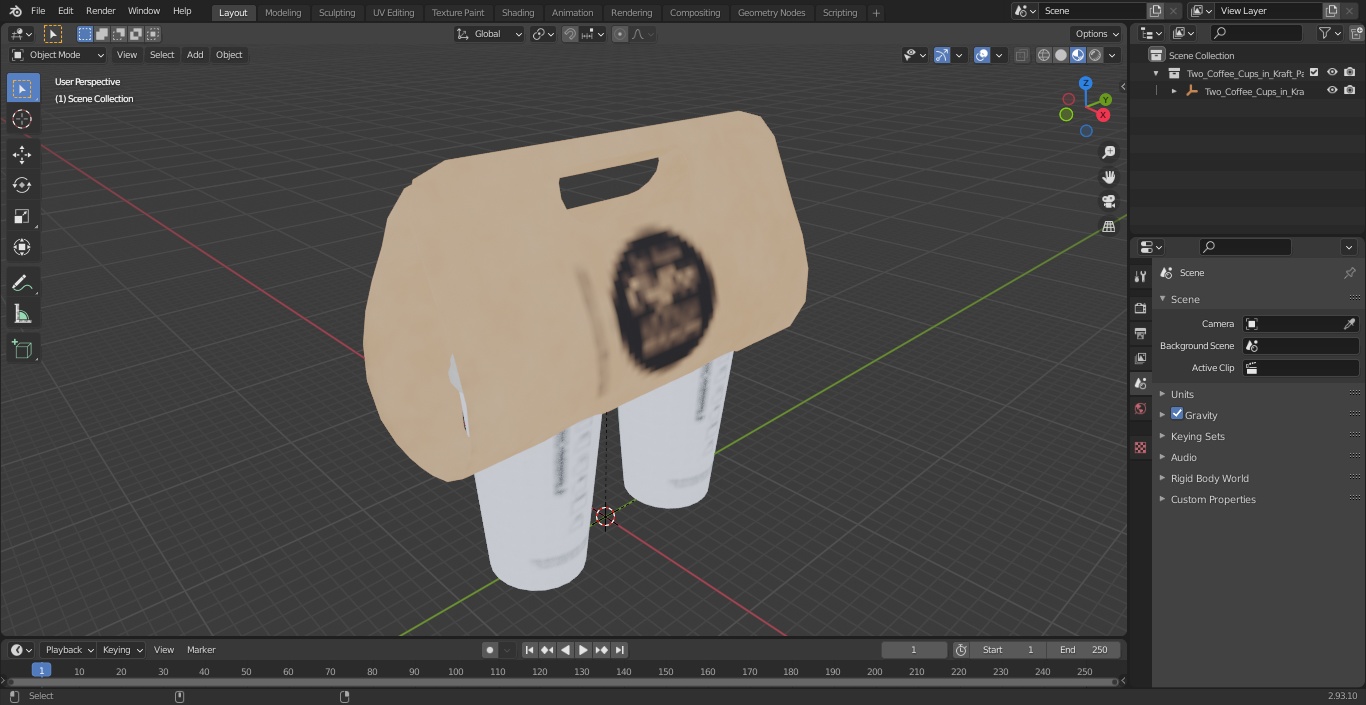Open the Options dropdown in viewport
This screenshot has width=1366, height=705.
(1097, 34)
